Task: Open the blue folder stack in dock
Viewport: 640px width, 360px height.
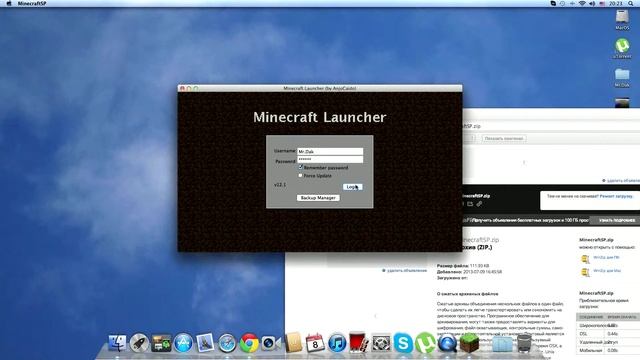Action: pos(502,344)
